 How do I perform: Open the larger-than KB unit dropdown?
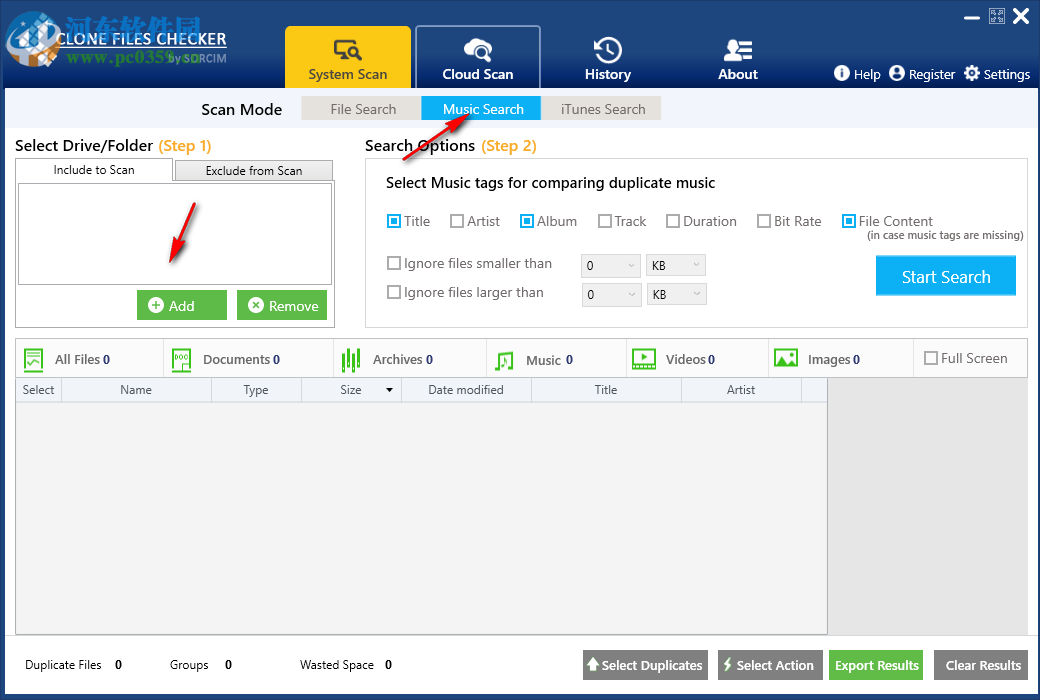[x=676, y=295]
